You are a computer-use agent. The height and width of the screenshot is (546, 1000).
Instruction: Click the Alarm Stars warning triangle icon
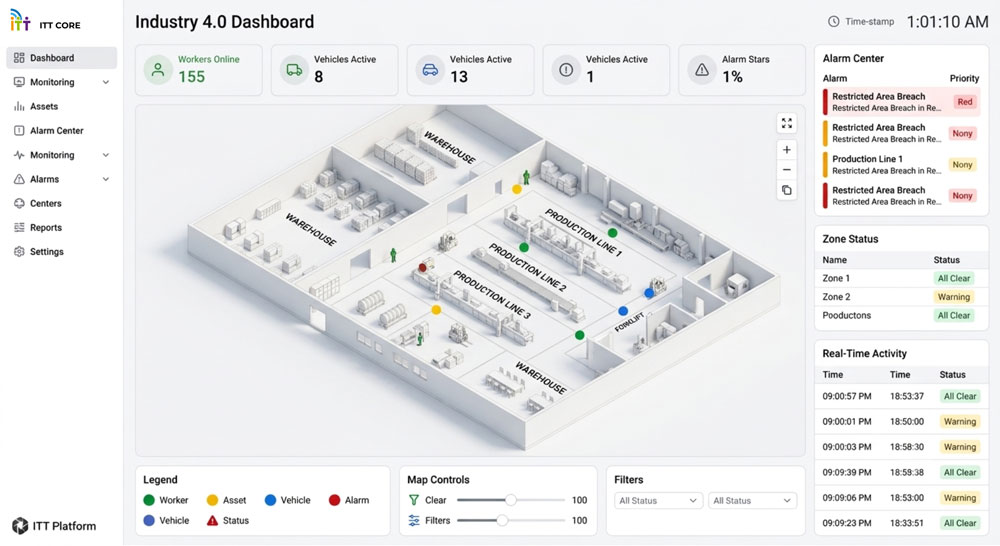(x=702, y=70)
